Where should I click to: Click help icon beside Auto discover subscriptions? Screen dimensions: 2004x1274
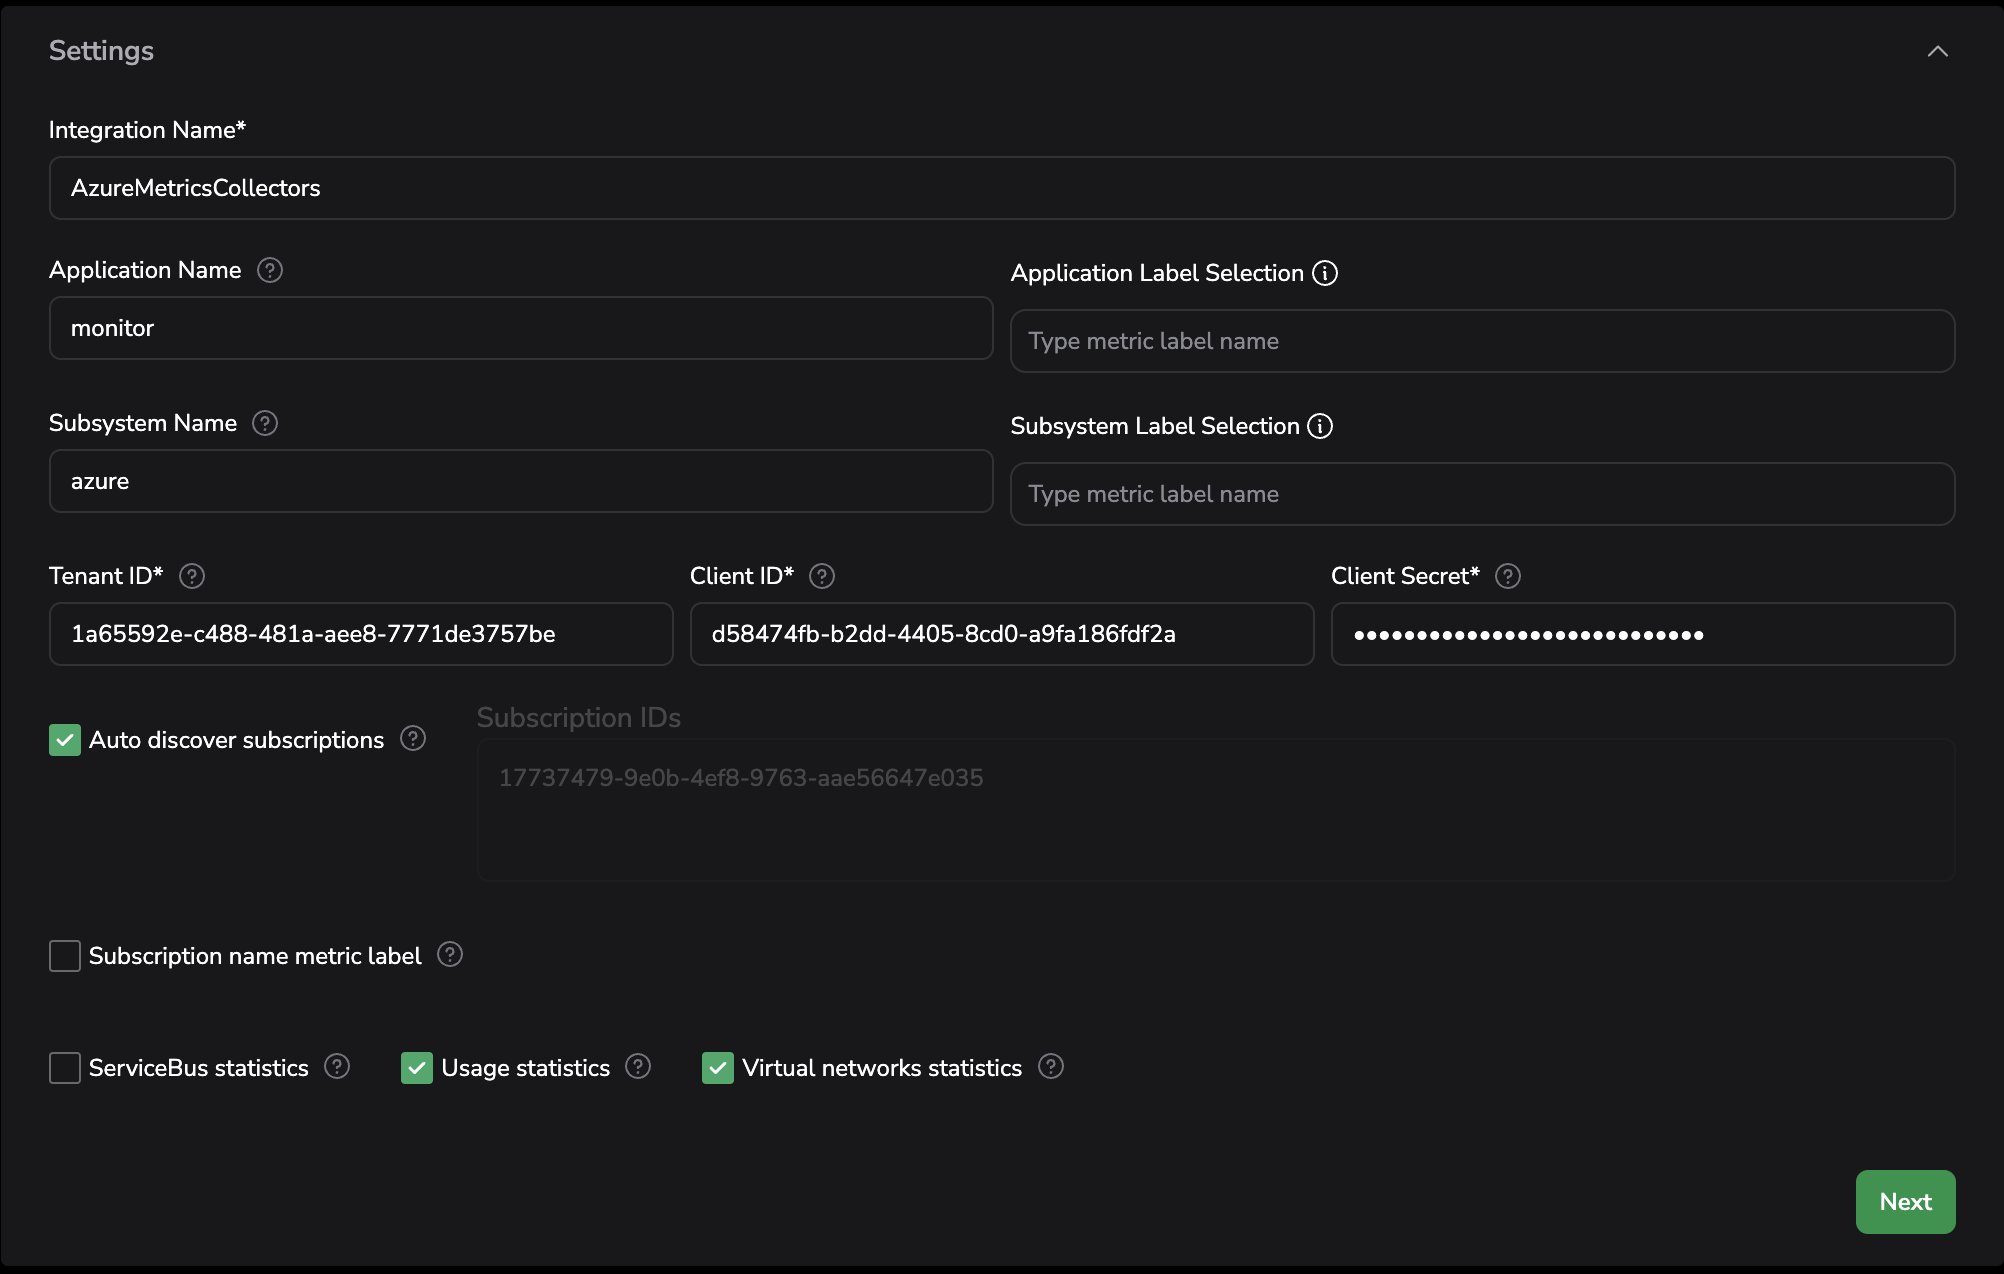pos(413,739)
